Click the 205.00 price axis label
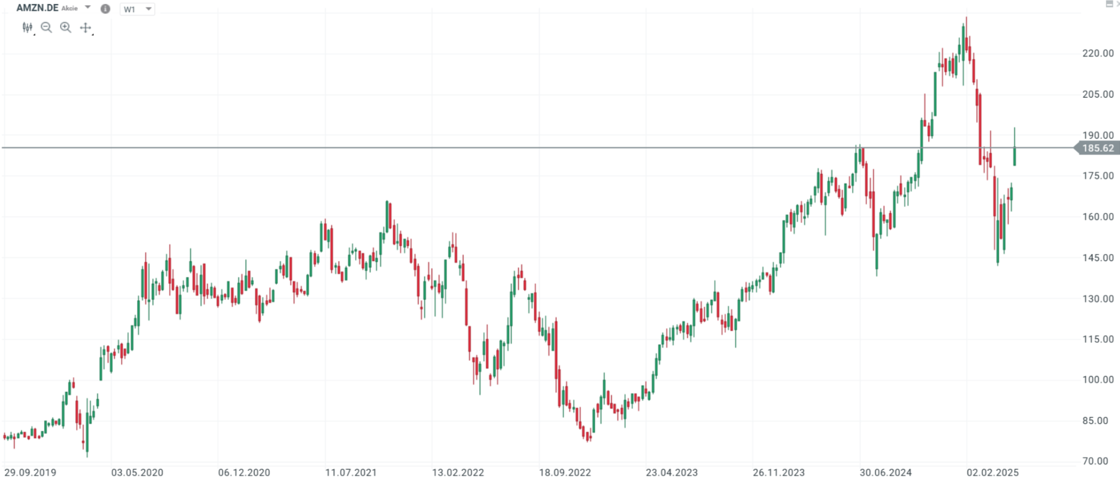Viewport: 1120px width, 480px height. (1098, 94)
